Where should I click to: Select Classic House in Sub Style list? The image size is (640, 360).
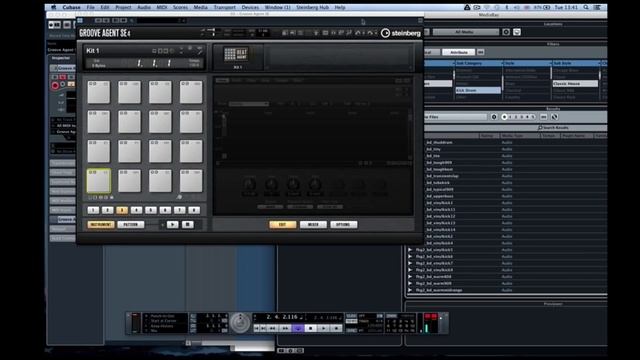[x=576, y=83]
